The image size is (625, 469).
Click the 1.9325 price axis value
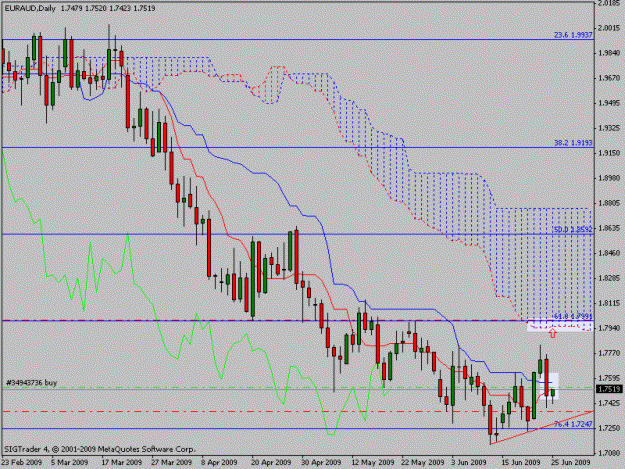tap(609, 128)
